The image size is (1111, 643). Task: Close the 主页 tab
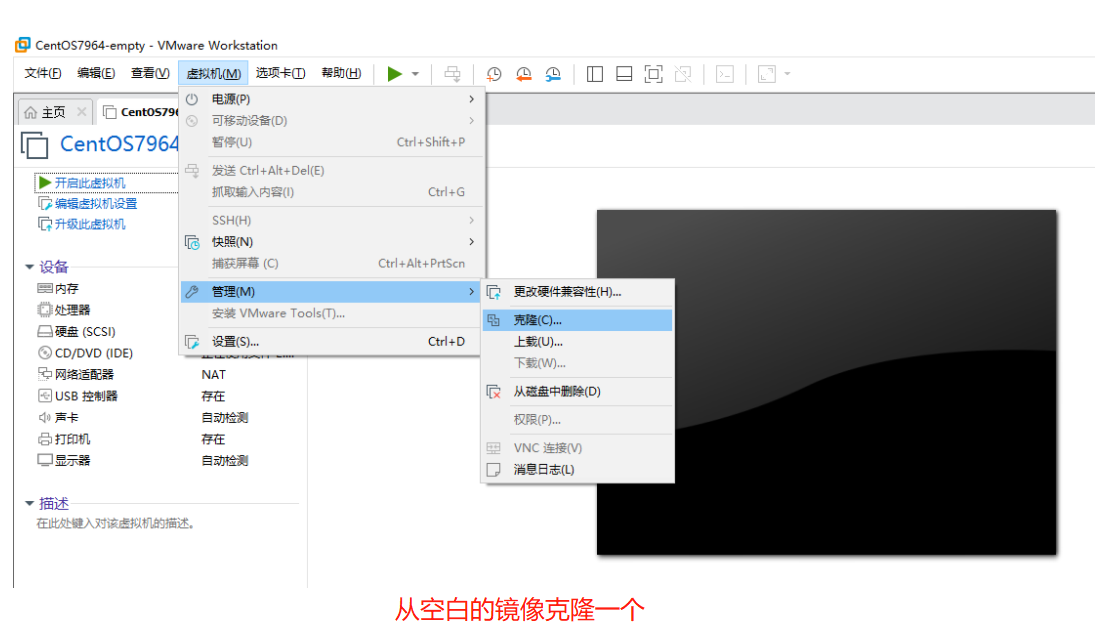(x=81, y=111)
